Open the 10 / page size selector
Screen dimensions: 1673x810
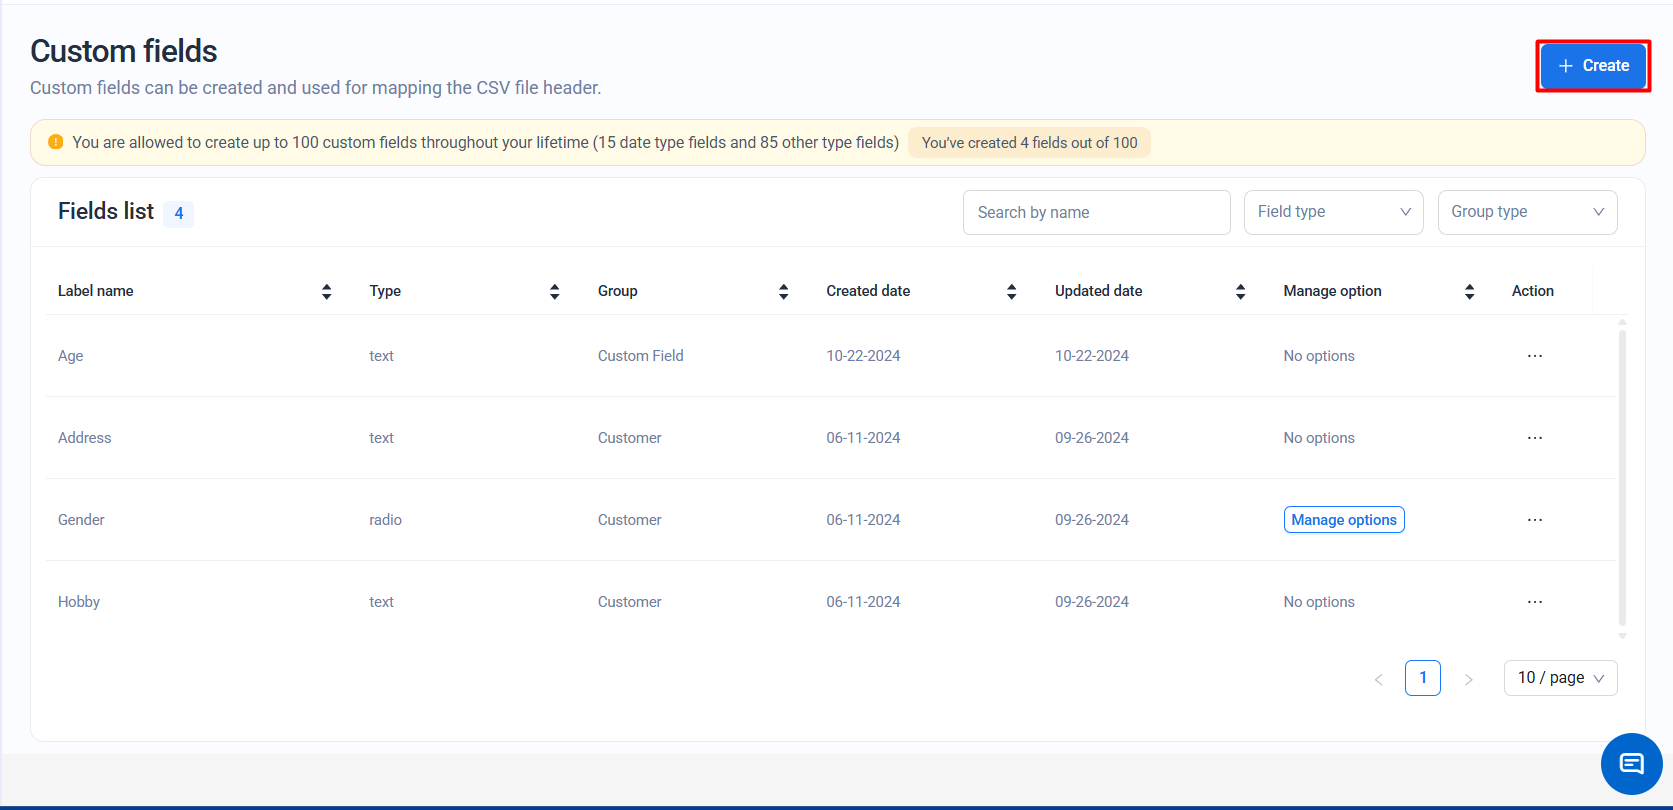tap(1560, 678)
